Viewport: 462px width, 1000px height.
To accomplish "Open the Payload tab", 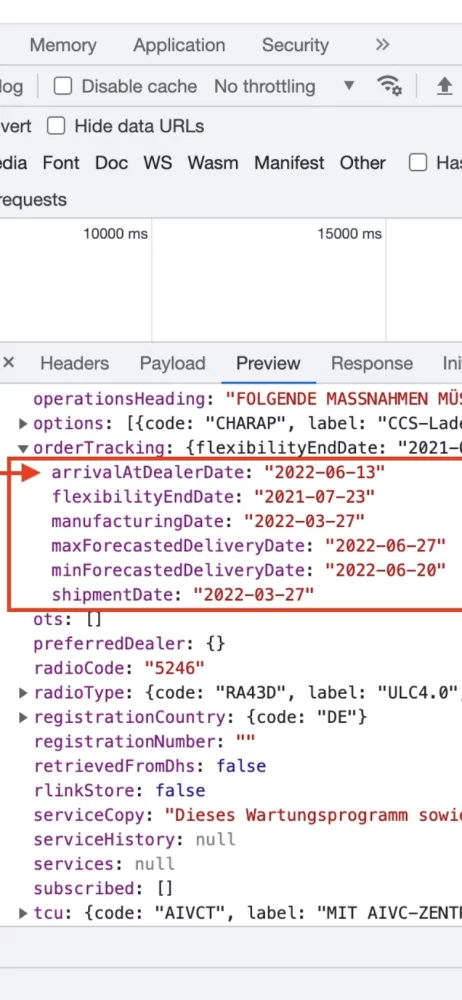I will [172, 363].
